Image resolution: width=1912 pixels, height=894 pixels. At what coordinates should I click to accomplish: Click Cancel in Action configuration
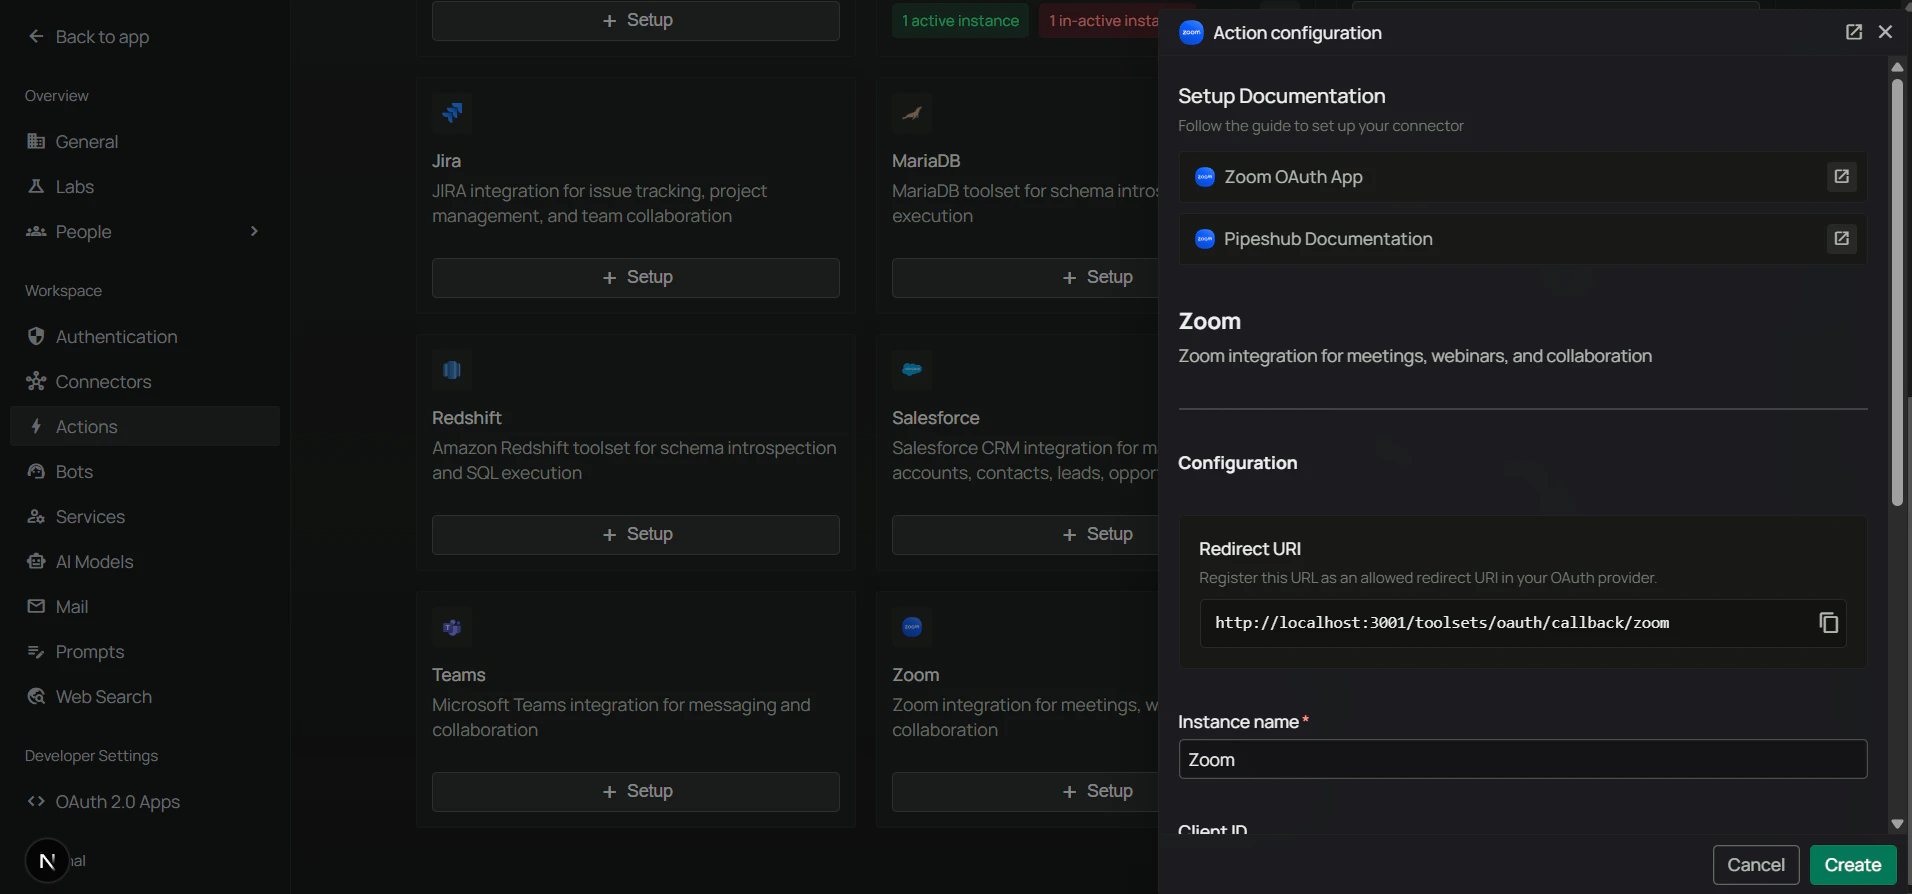pos(1756,865)
